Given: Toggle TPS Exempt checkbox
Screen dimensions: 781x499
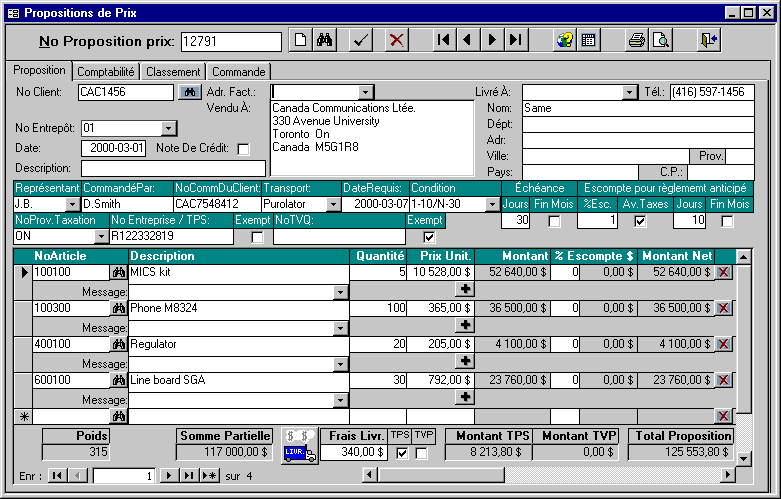Looking at the screenshot, I should point(257,237).
